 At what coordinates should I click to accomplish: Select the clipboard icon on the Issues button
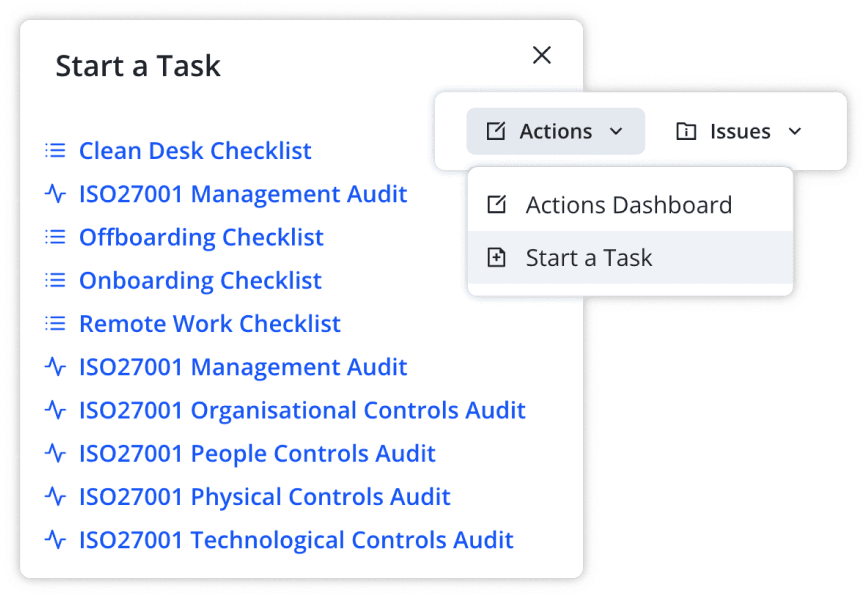click(x=687, y=131)
